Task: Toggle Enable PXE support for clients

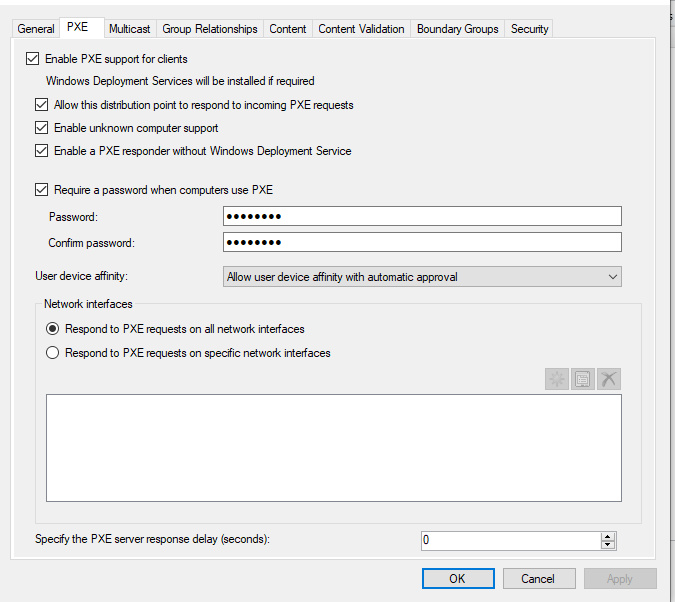Action: tap(33, 59)
